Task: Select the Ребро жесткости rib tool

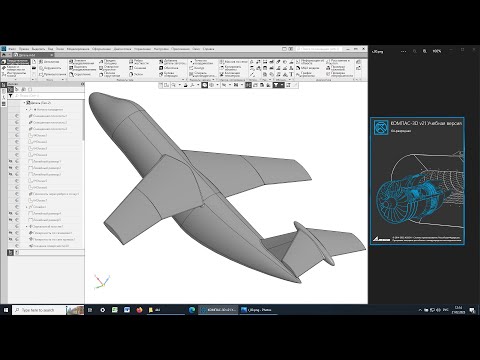Action: point(139,62)
